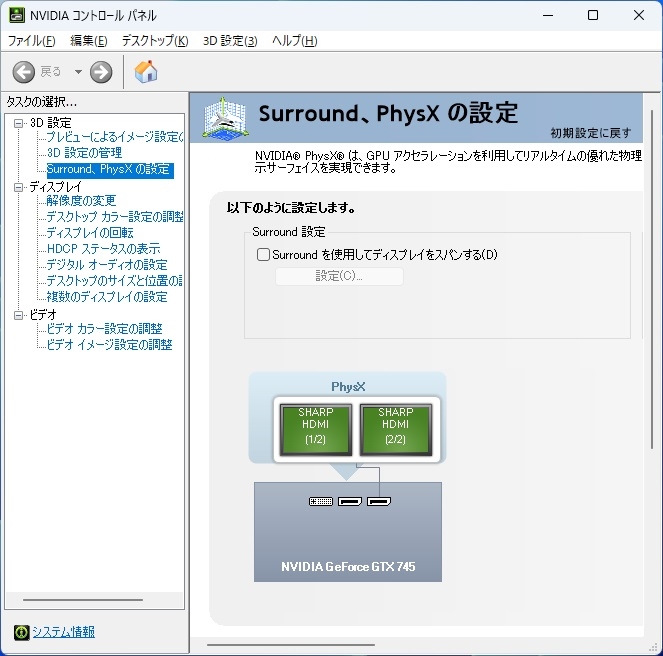Click the ビデオ category label

(43, 315)
